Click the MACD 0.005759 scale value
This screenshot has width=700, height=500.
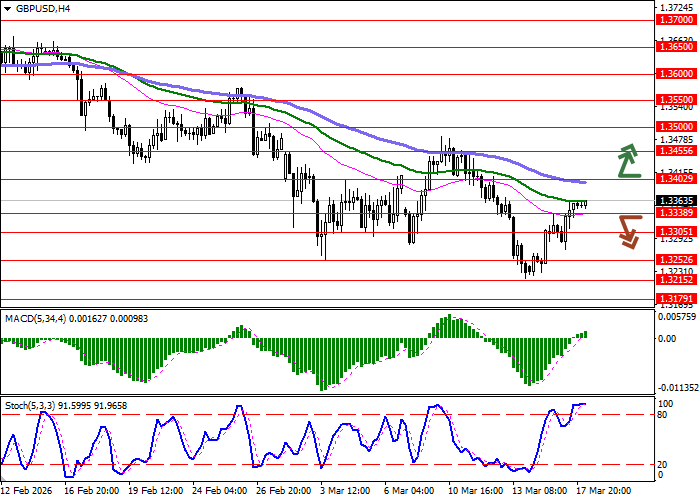pos(677,317)
